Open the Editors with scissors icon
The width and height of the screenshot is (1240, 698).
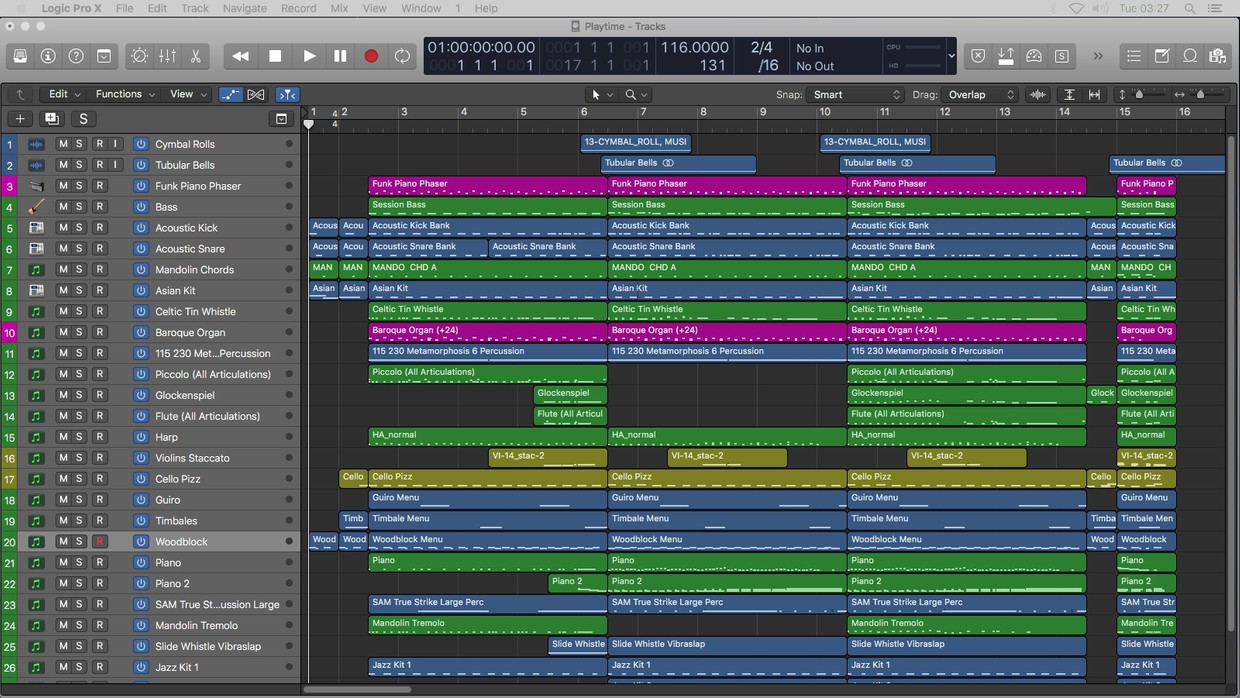[195, 55]
